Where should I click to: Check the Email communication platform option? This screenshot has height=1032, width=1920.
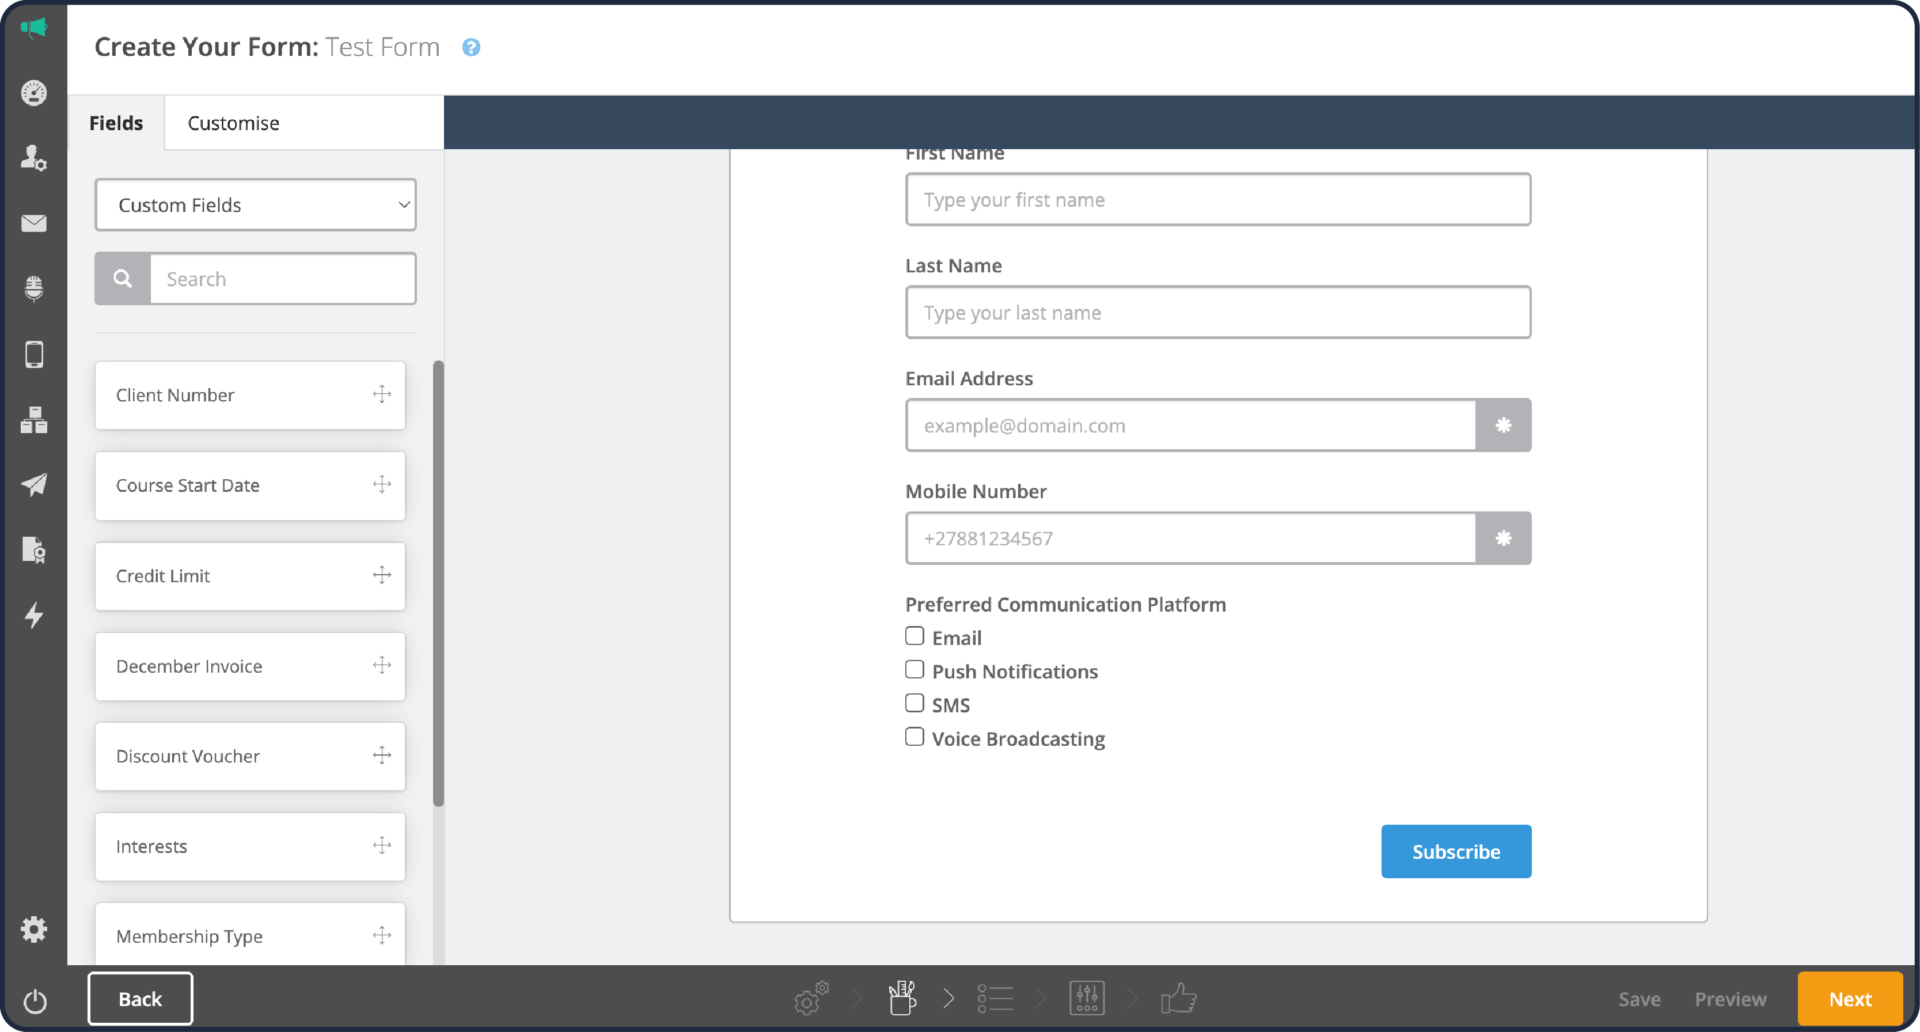913,635
